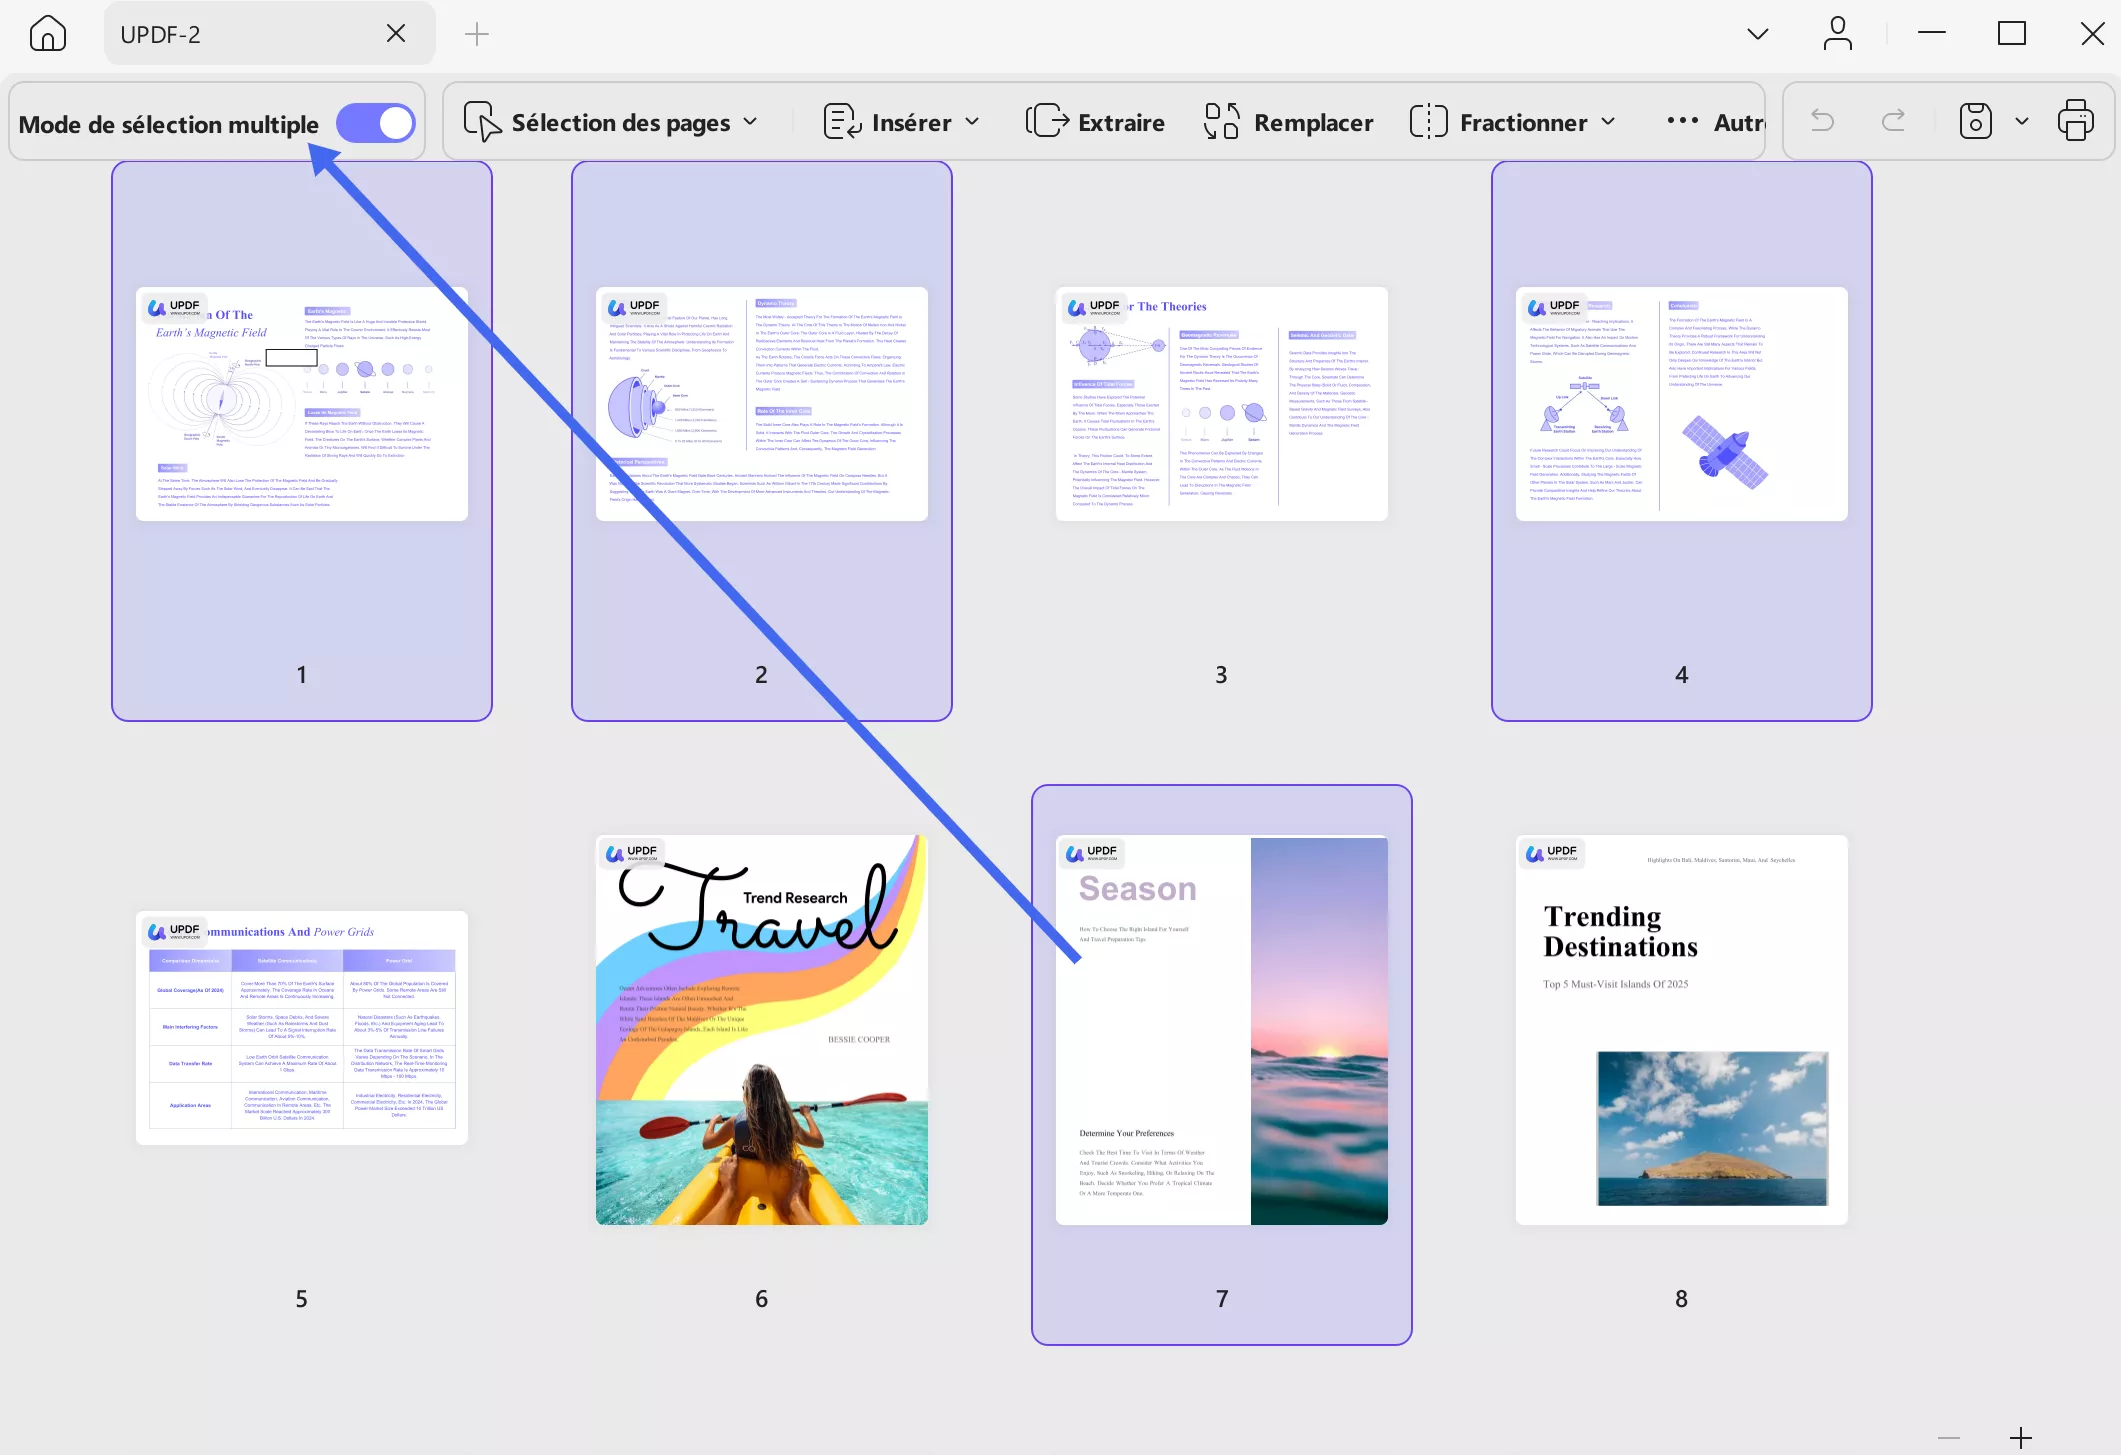Click the Home icon
This screenshot has width=2121, height=1455.
pyautogui.click(x=47, y=34)
